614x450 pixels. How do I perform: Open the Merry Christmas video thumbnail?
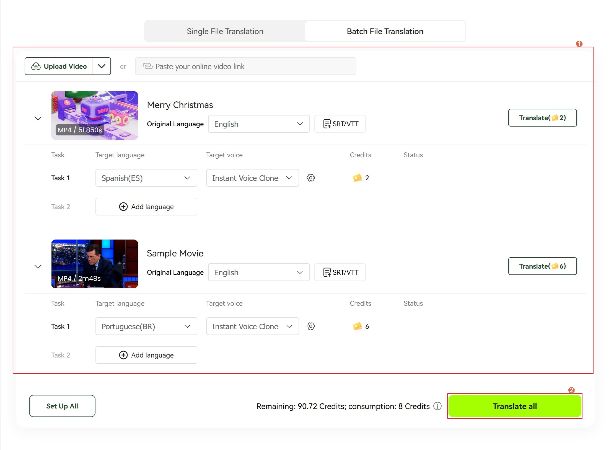pyautogui.click(x=94, y=116)
